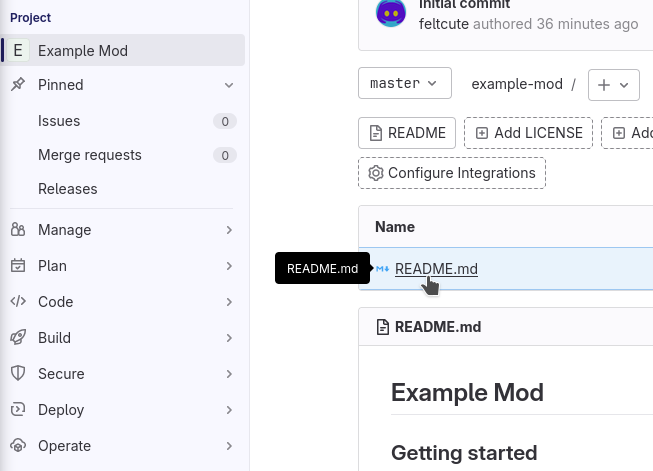Click the markdown file icon beside README.md
Image resolution: width=653 pixels, height=471 pixels.
(383, 268)
